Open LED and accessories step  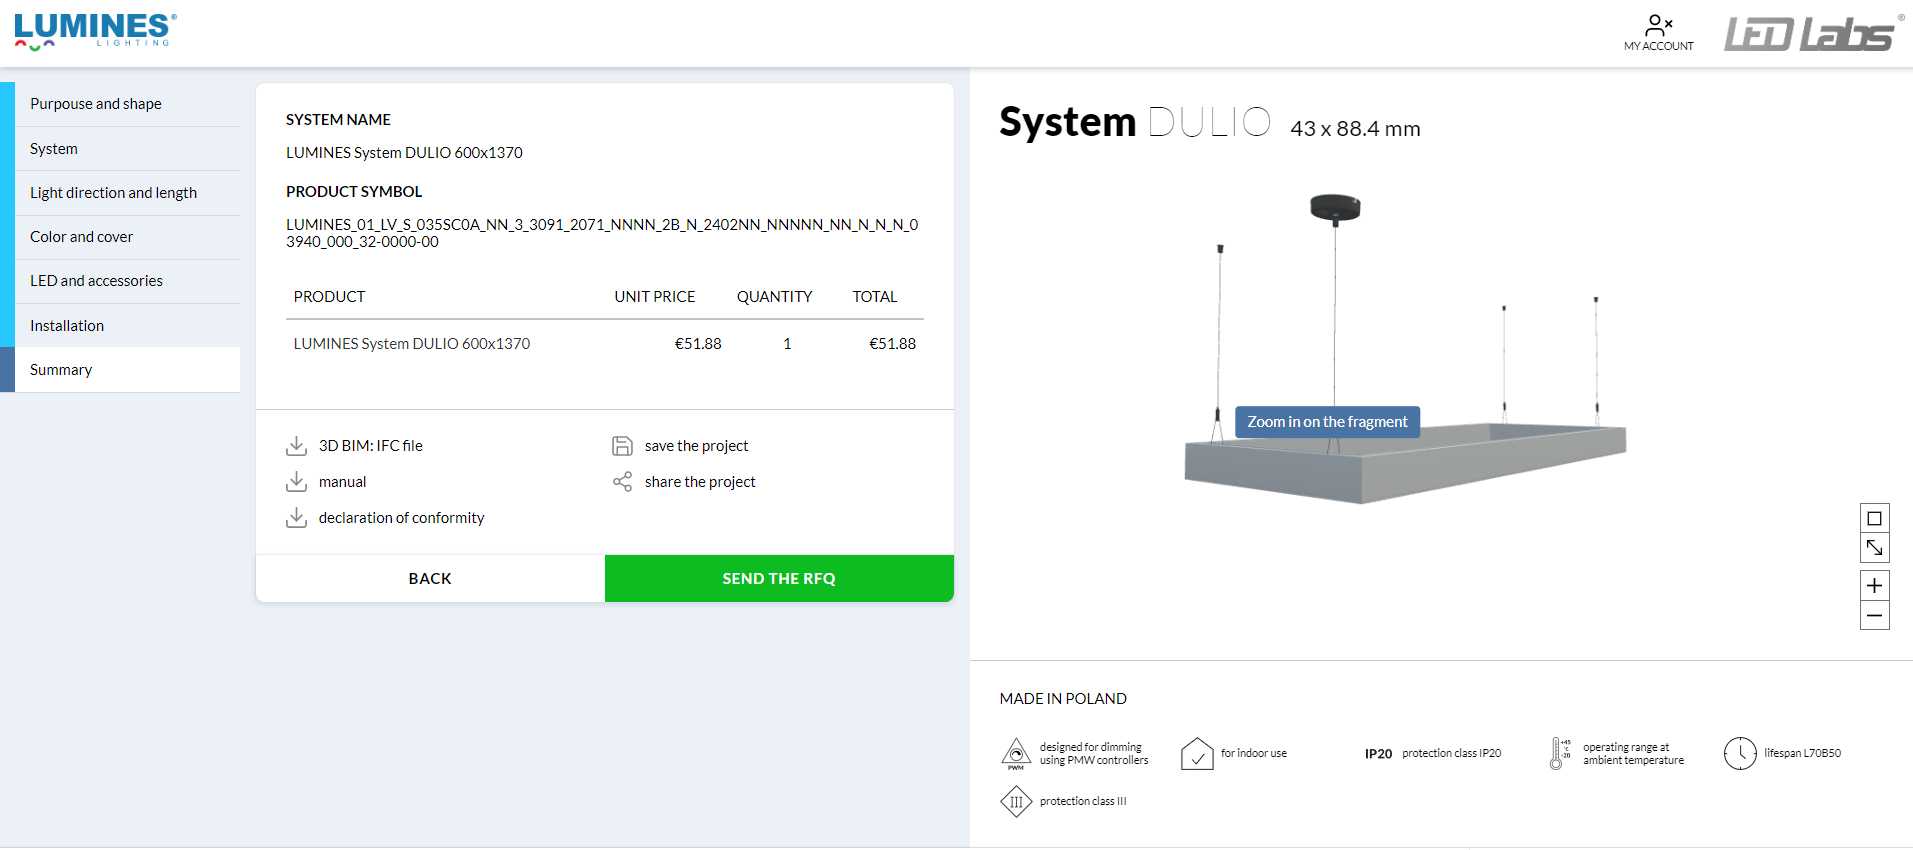click(128, 281)
